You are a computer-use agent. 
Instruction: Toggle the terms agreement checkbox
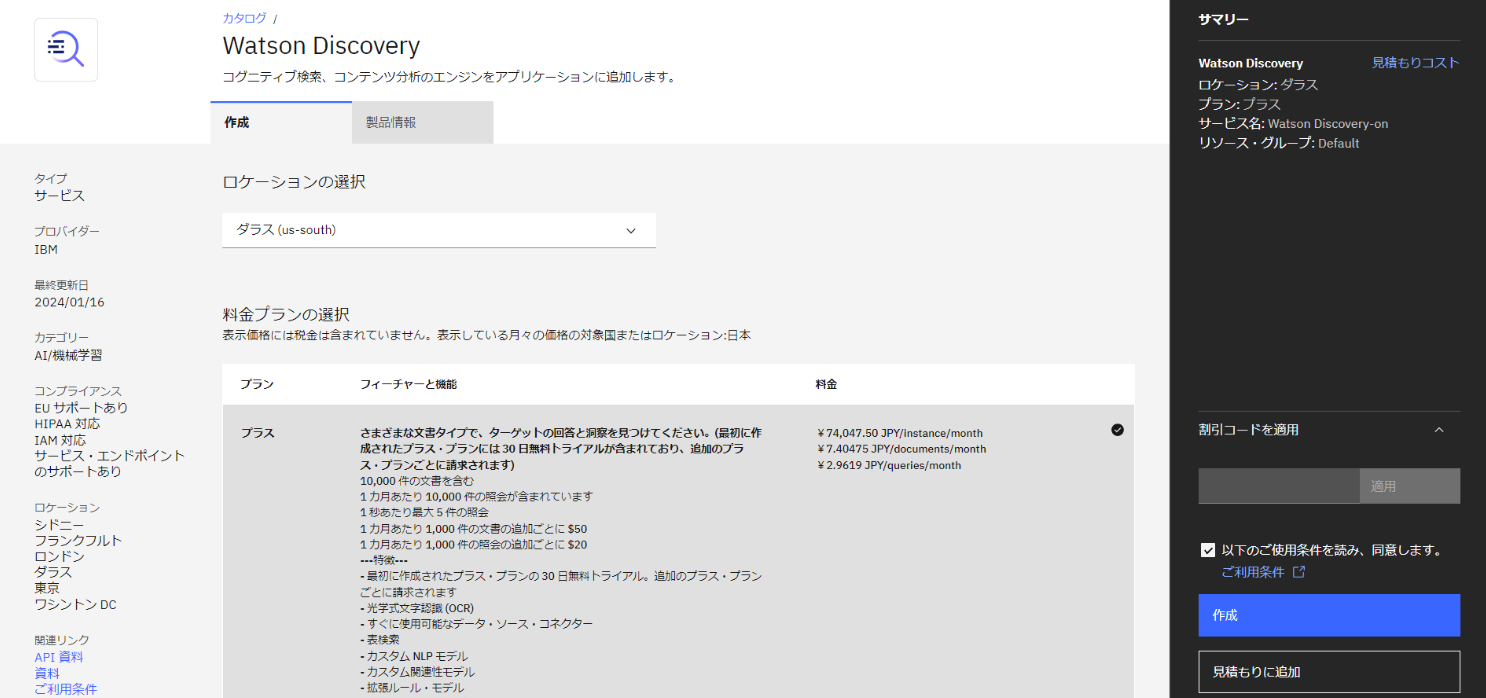[1208, 550]
